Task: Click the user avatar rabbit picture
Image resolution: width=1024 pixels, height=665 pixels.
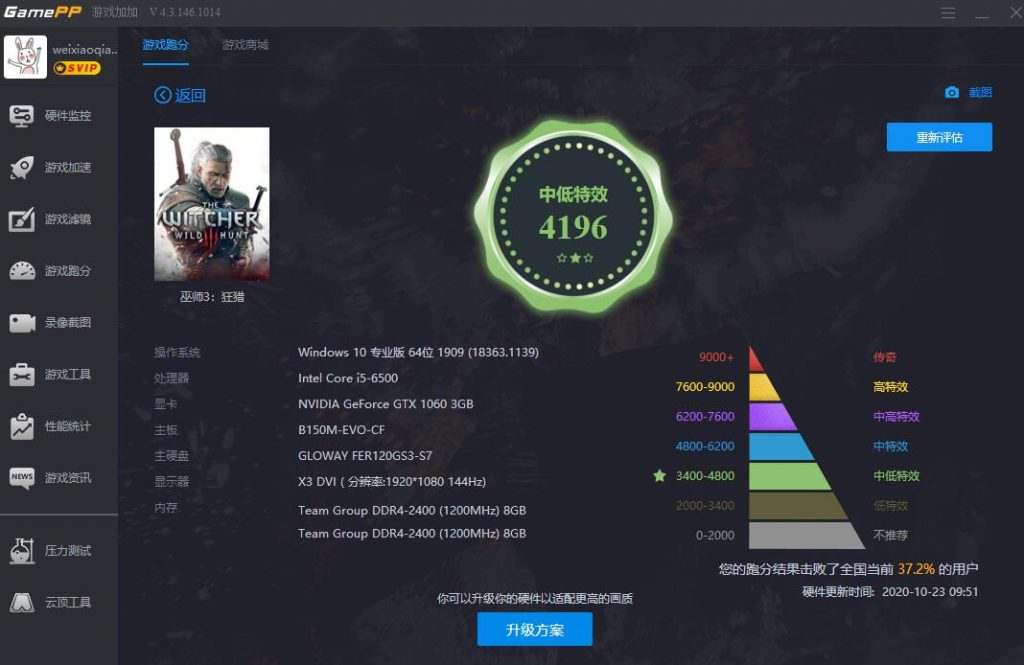Action: point(25,57)
